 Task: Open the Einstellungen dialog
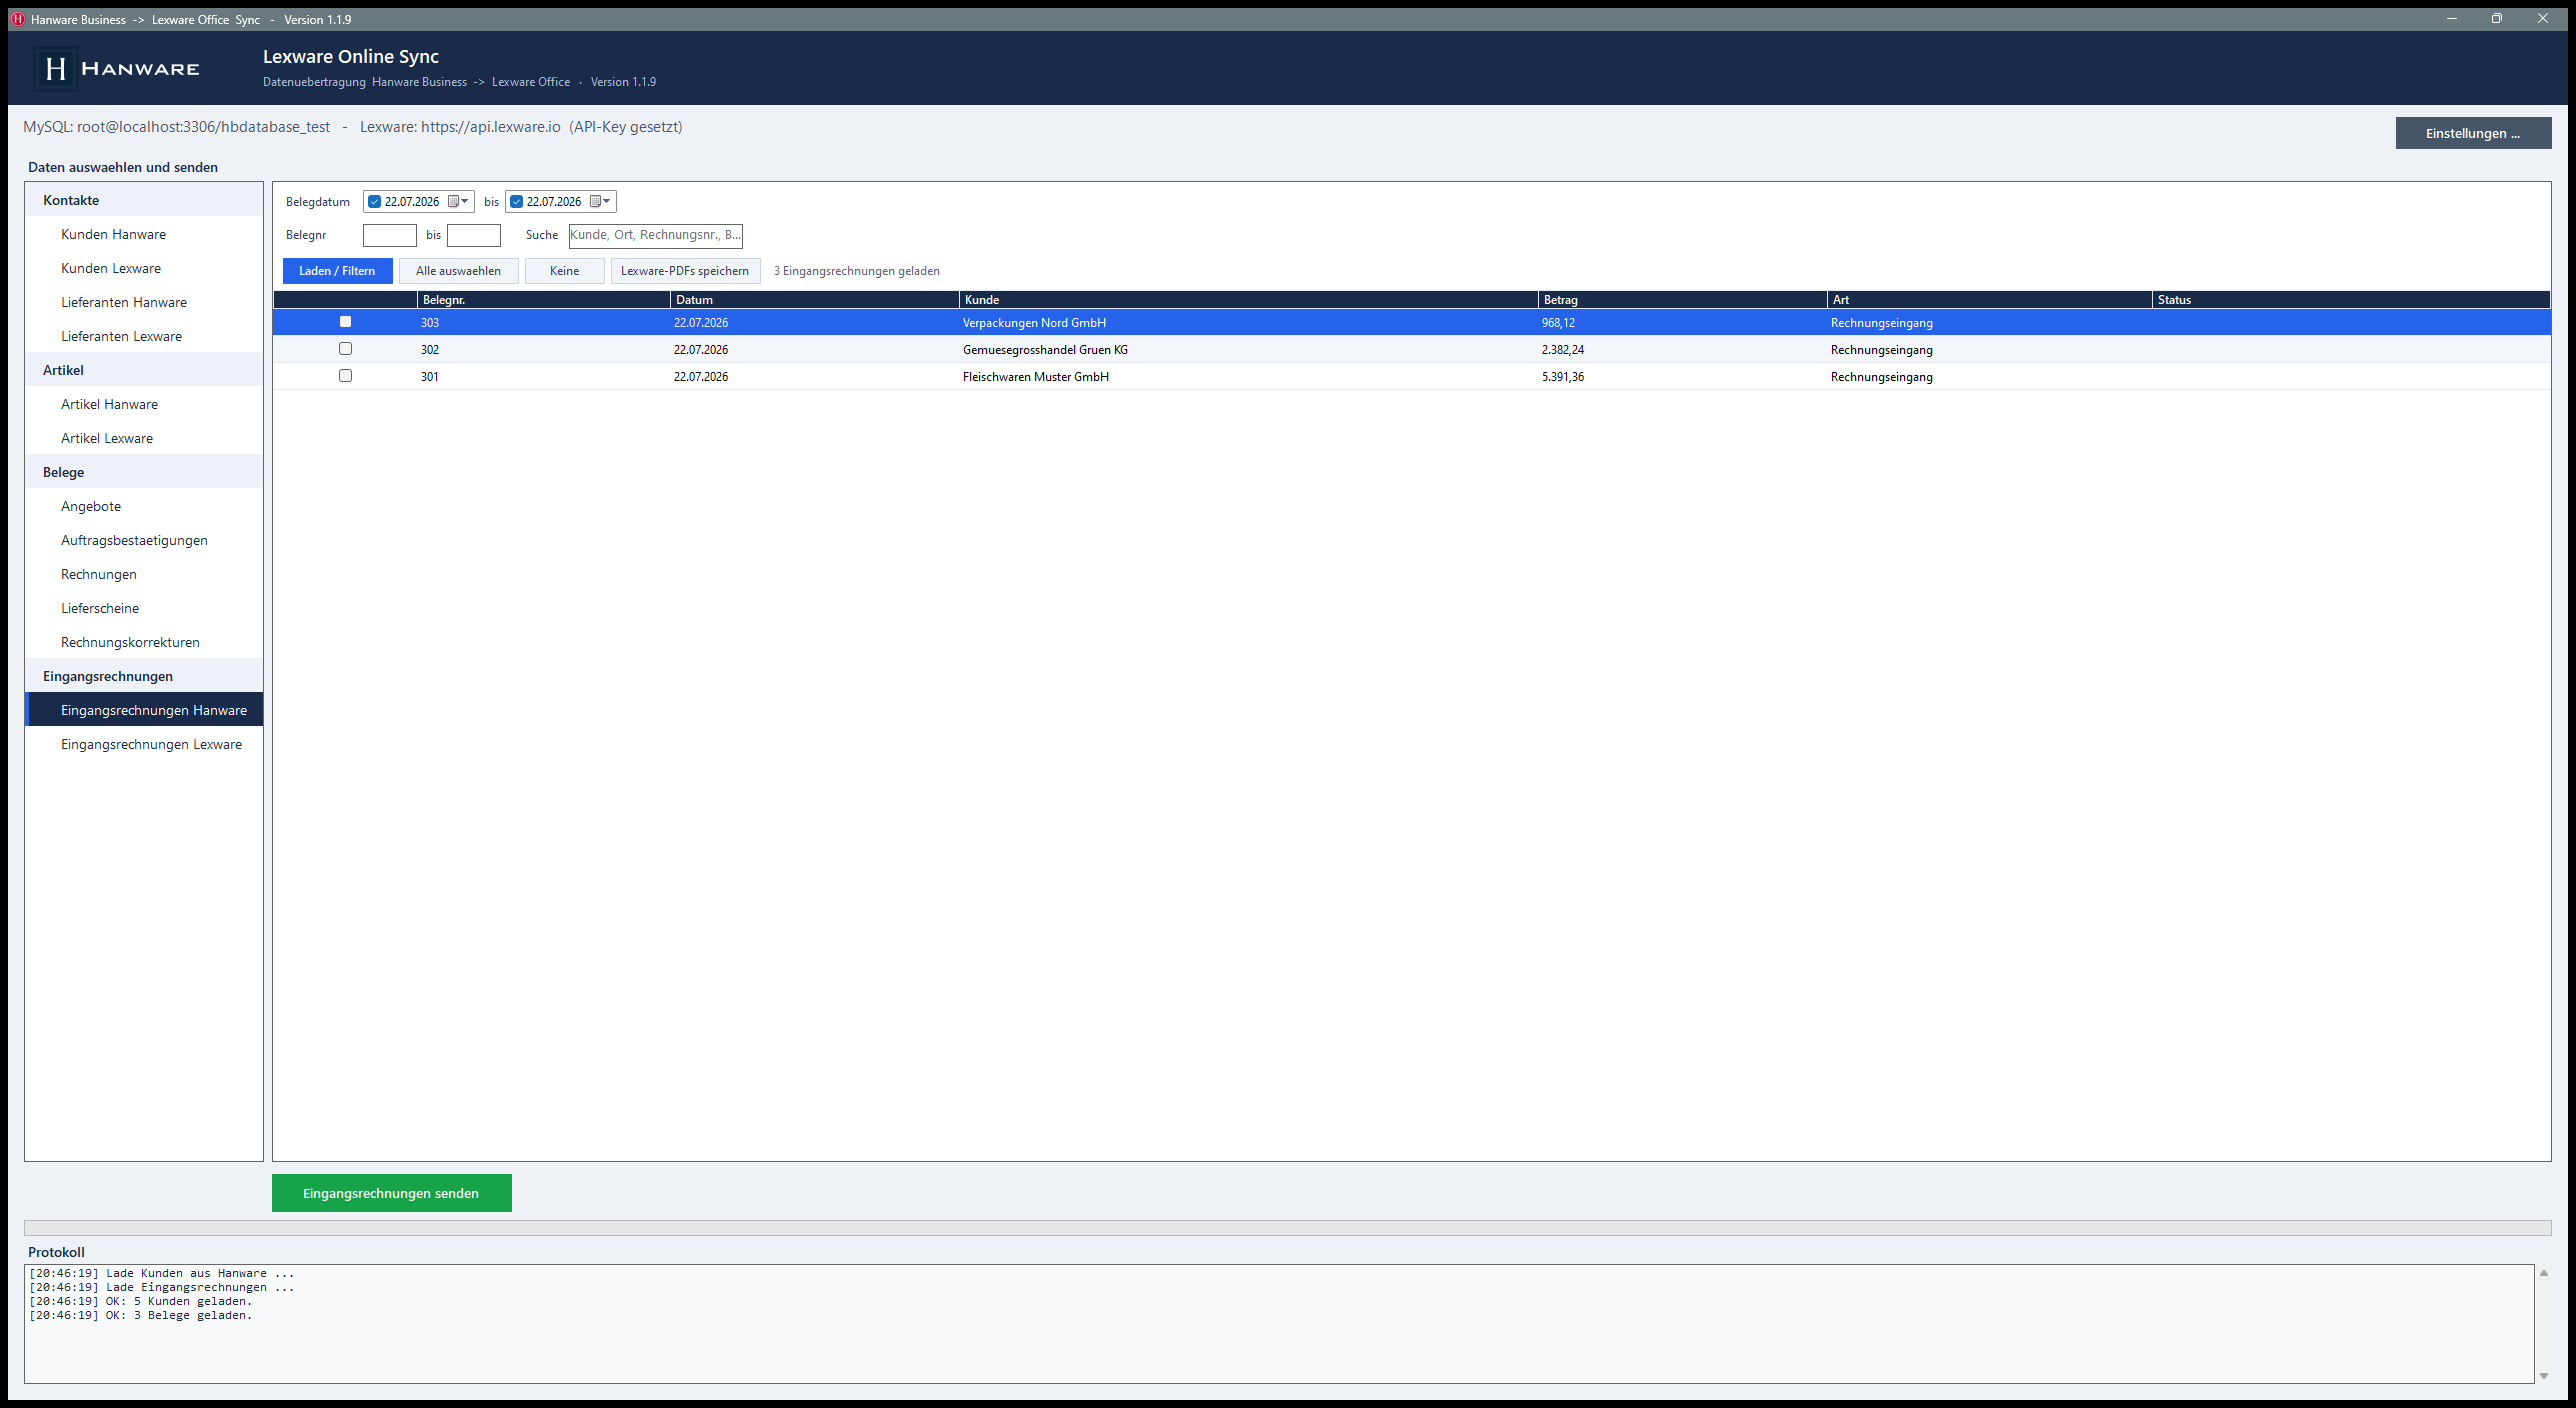tap(2473, 133)
